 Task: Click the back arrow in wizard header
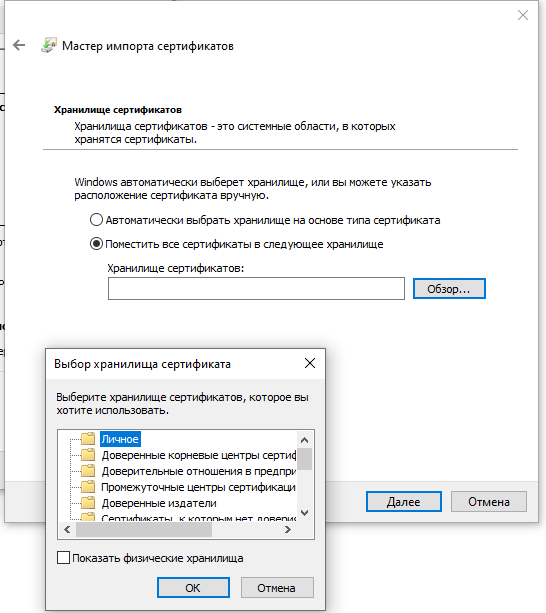pyautogui.click(x=19, y=45)
